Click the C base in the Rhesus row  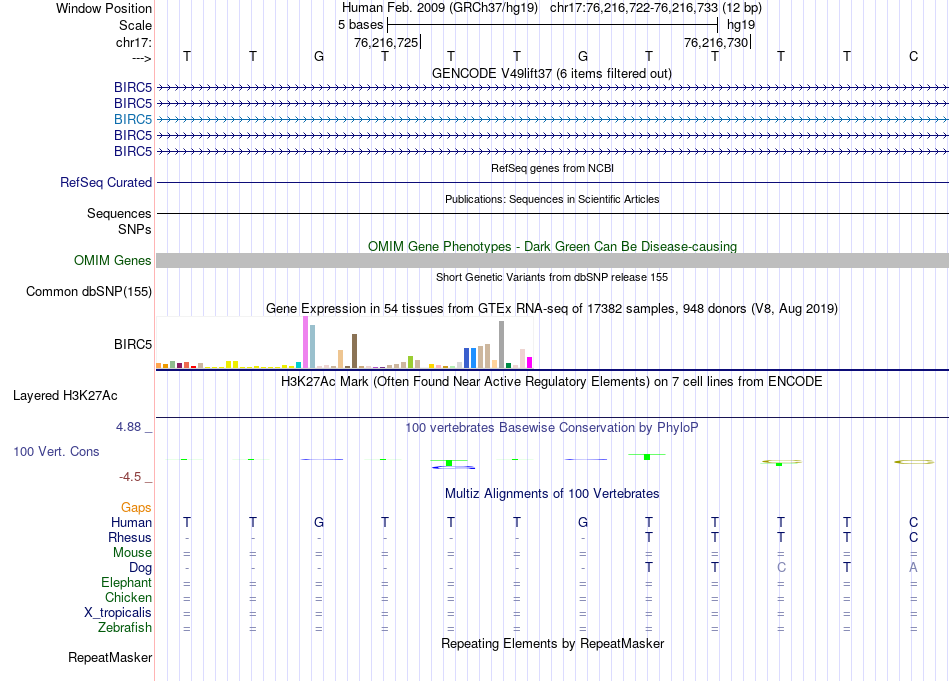(913, 537)
